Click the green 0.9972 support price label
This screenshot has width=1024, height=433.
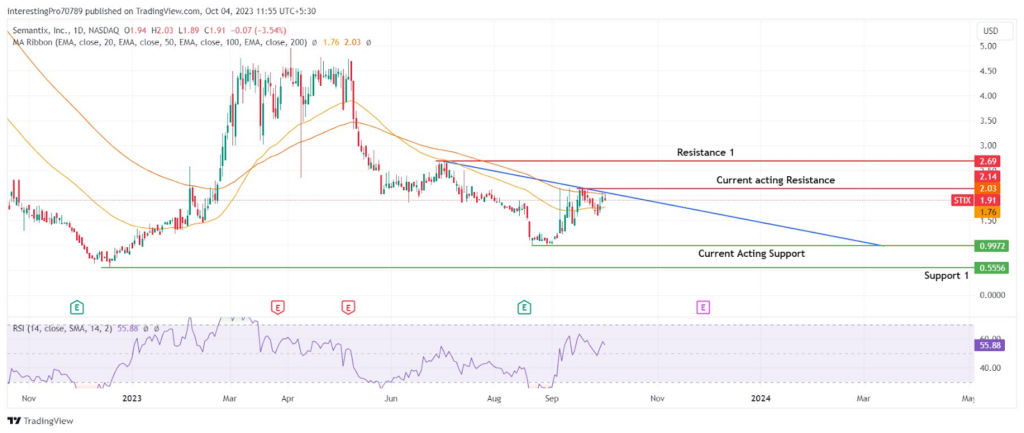pos(991,246)
